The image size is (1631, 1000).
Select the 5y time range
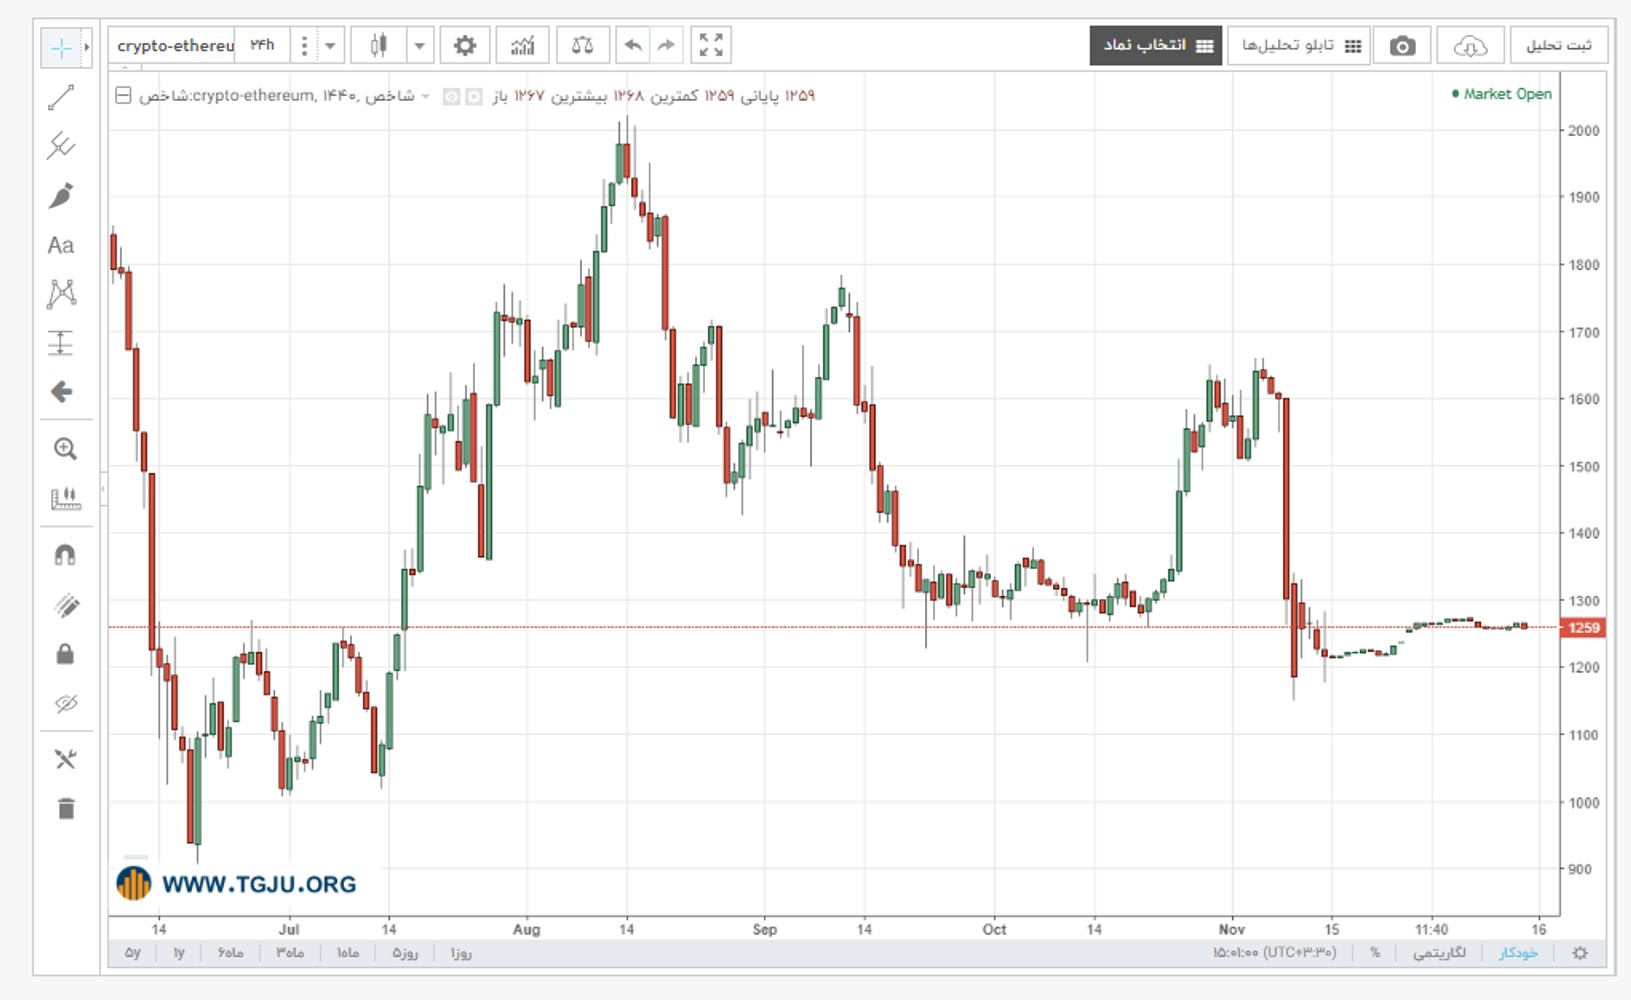pos(133,953)
